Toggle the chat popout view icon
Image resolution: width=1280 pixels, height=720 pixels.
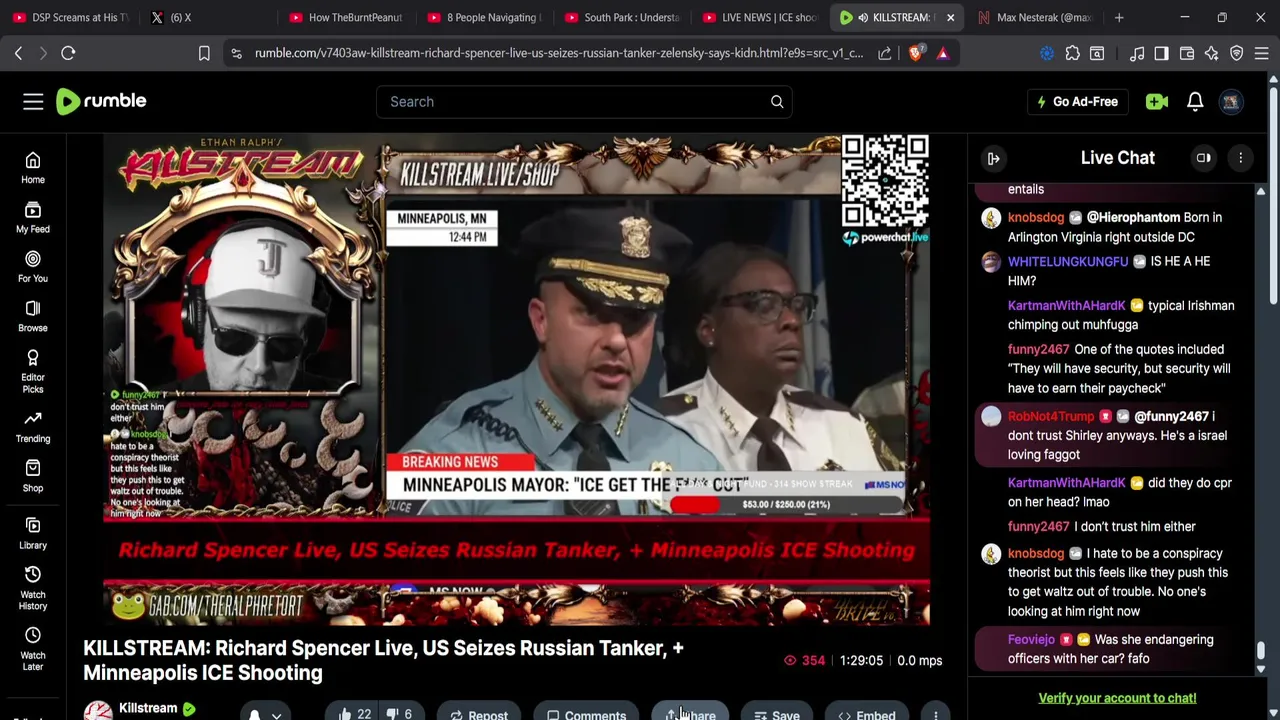tap(1204, 158)
